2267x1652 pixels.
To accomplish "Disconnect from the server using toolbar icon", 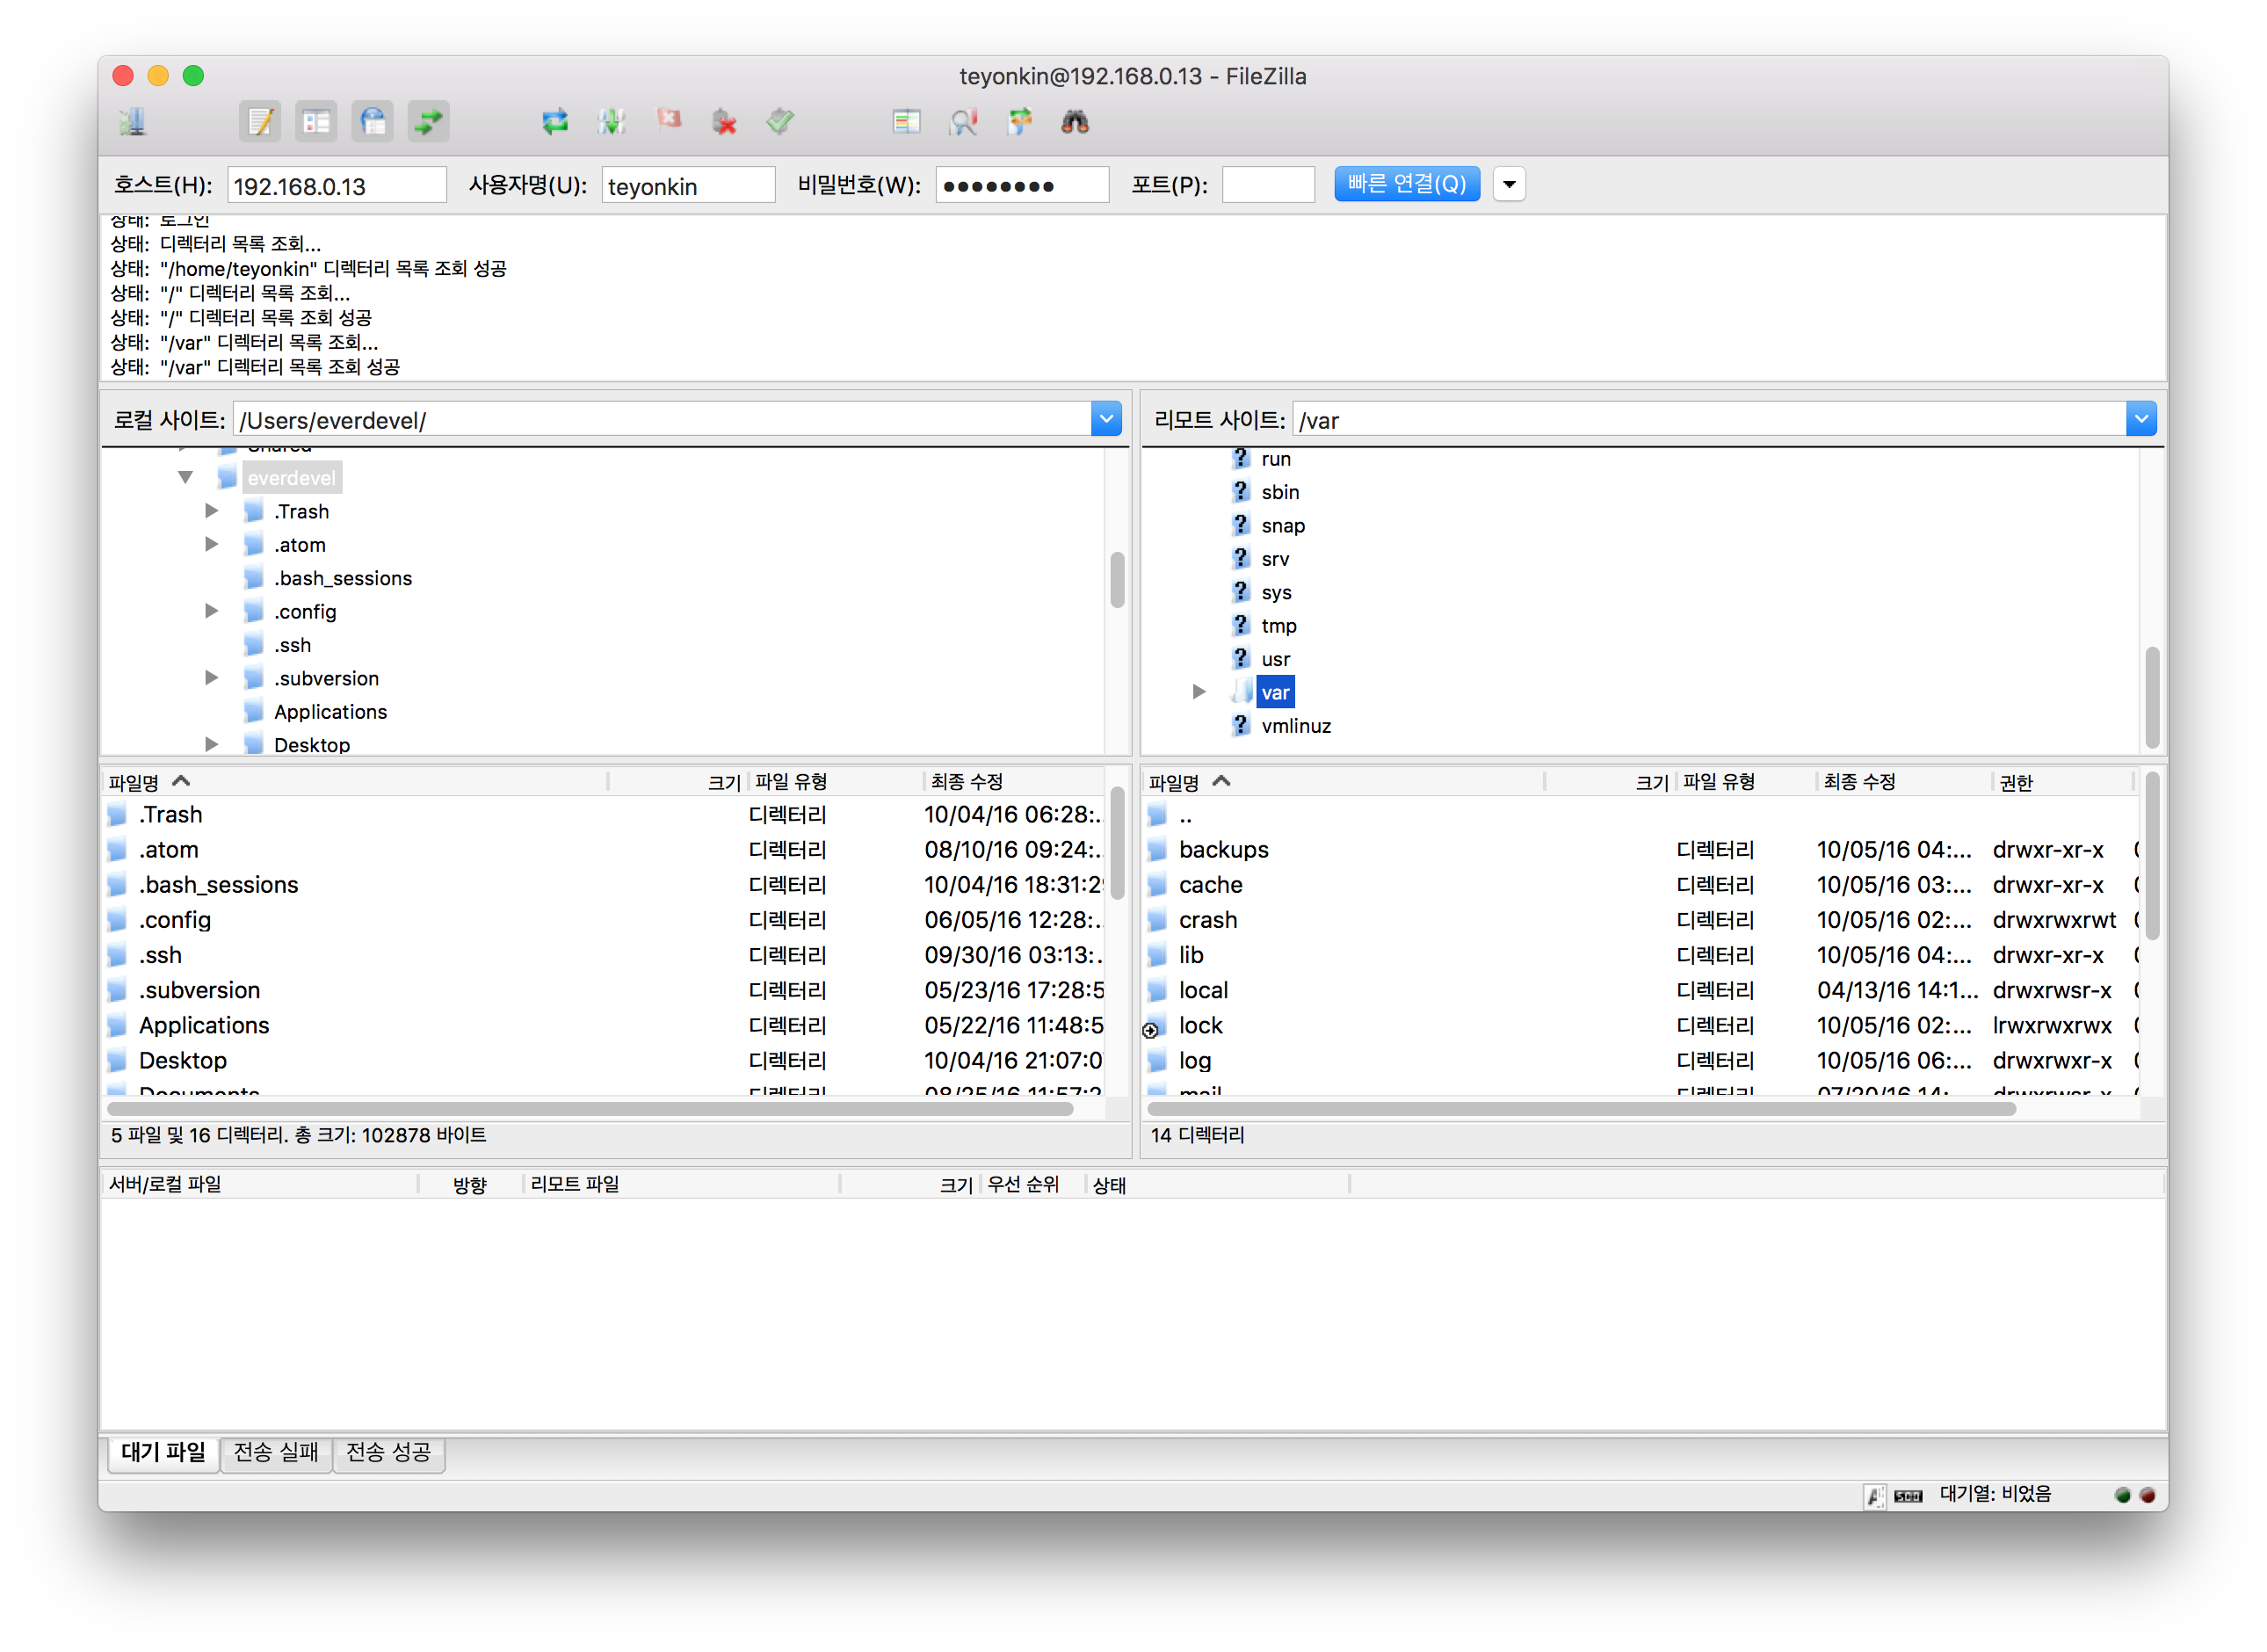I will coord(724,122).
